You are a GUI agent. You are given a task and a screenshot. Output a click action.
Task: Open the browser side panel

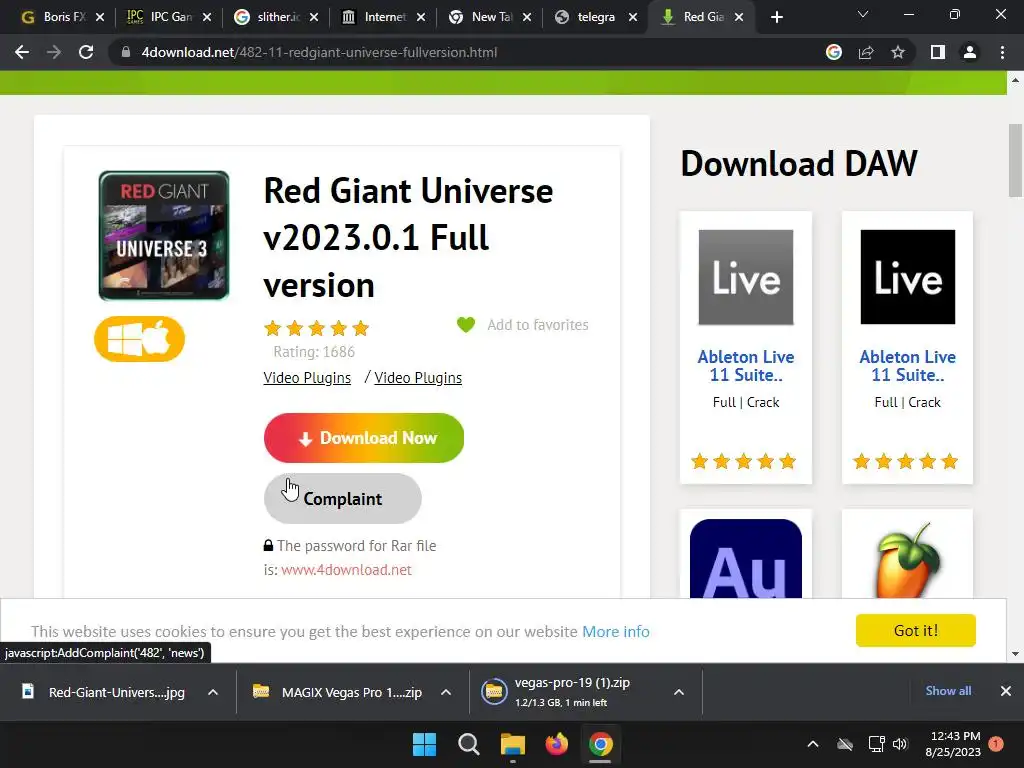938,52
